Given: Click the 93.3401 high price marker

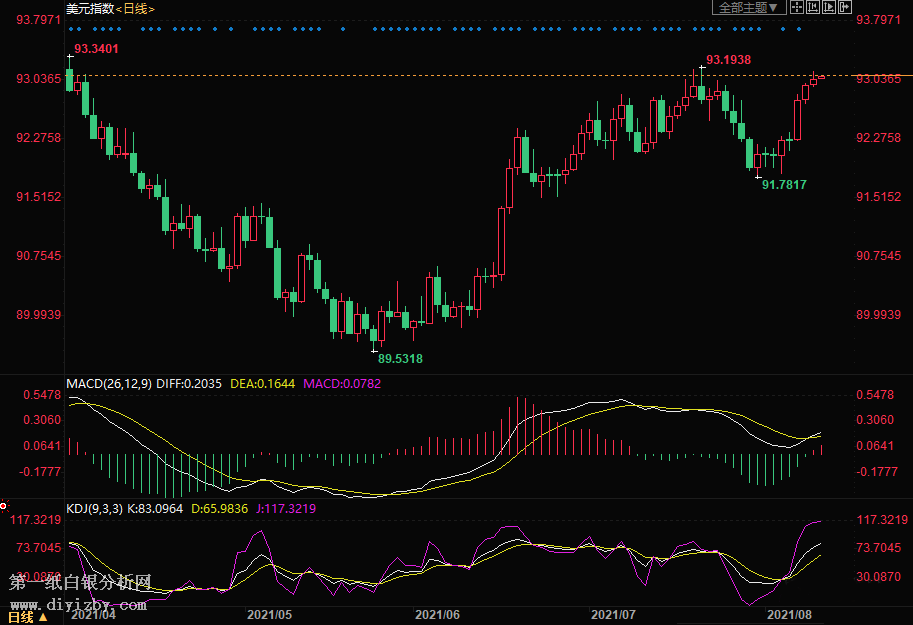Looking at the screenshot, I should point(96,48).
